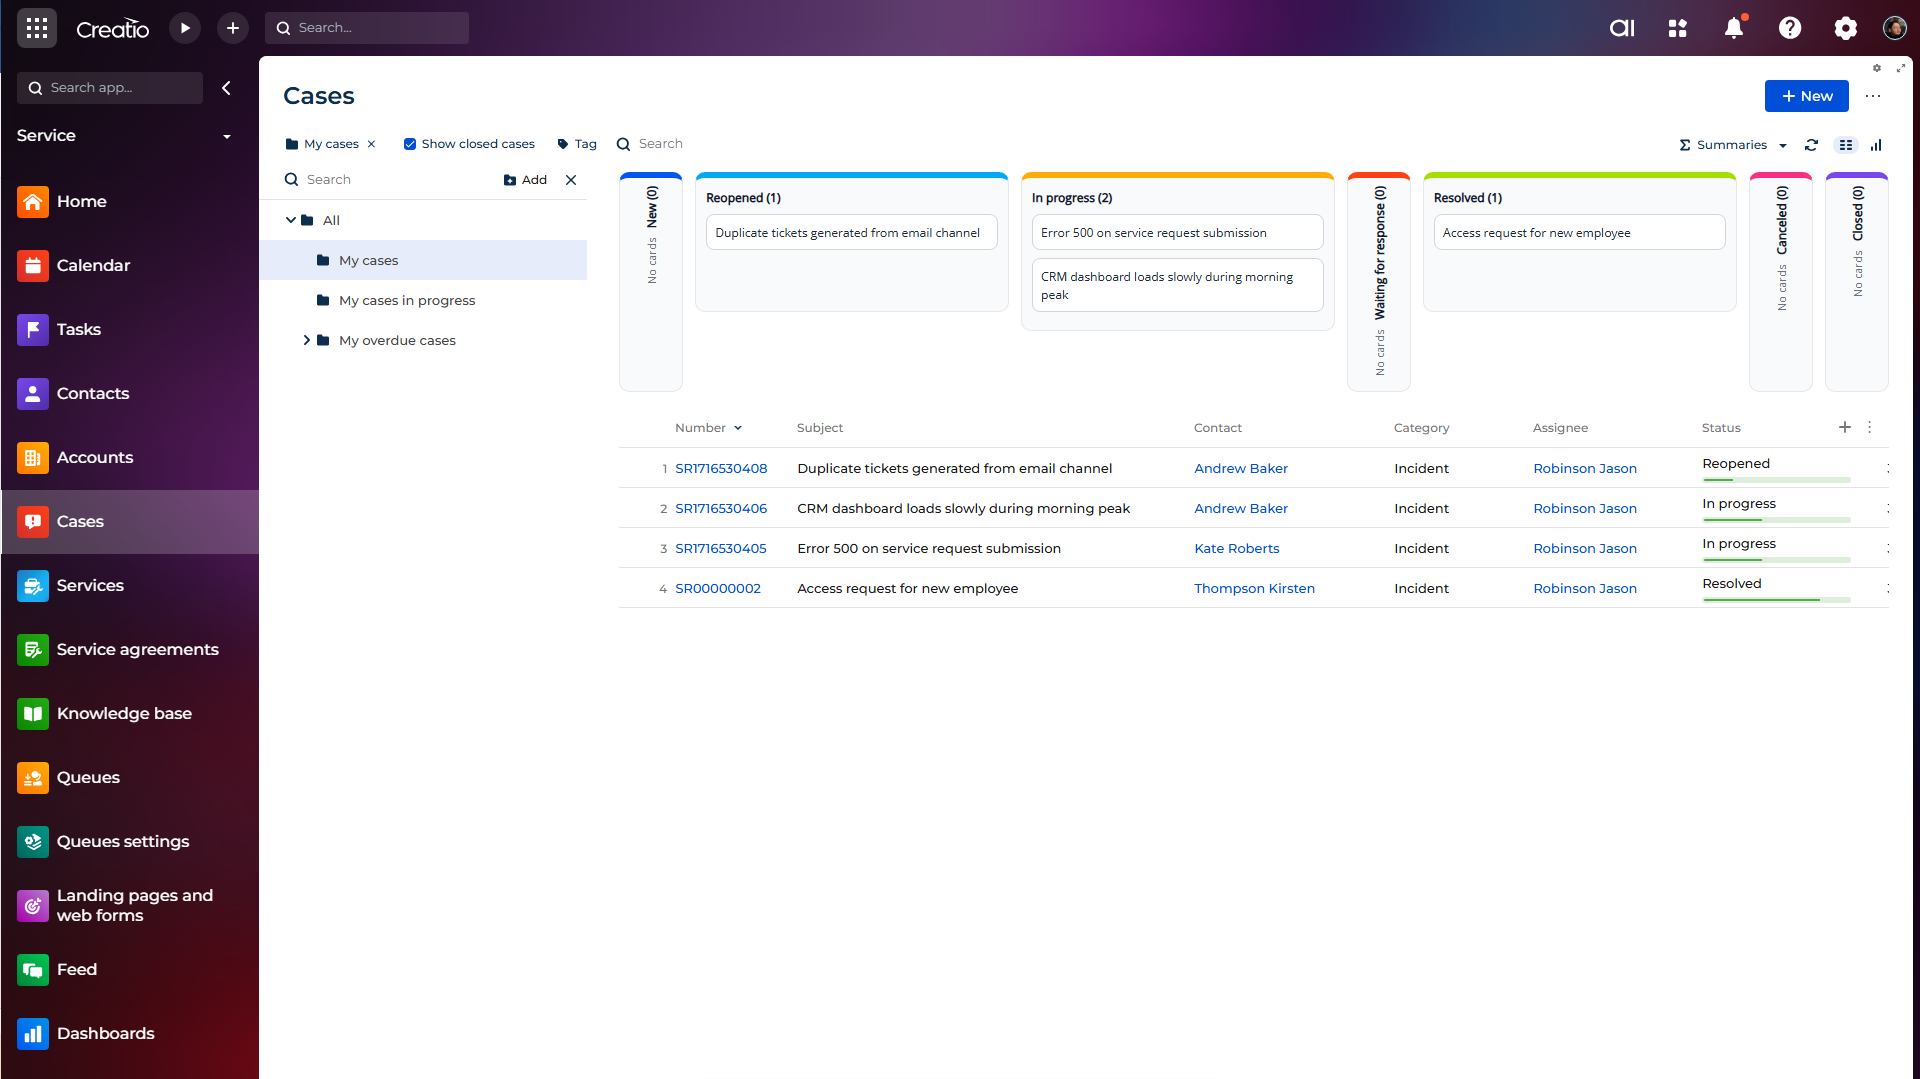The width and height of the screenshot is (1920, 1079).
Task: Collapse the left sidebar panel
Action: 227,88
